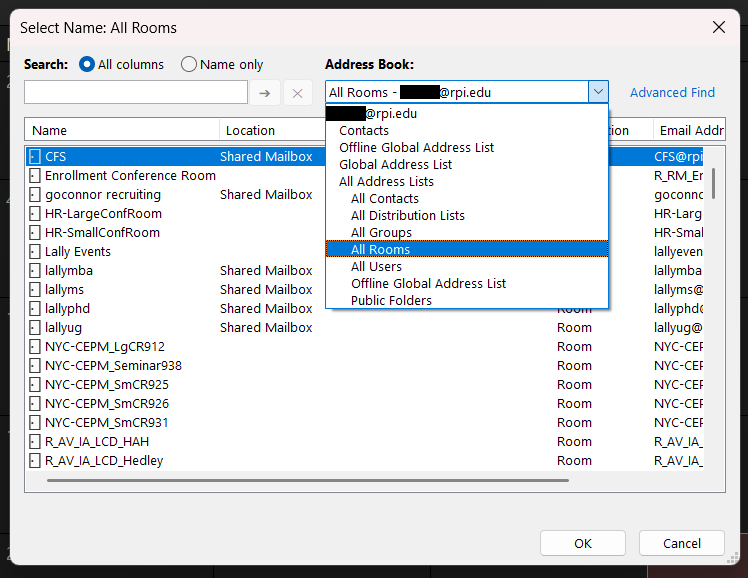Click the icon beside HR-LargeConfRoom

(x=34, y=214)
